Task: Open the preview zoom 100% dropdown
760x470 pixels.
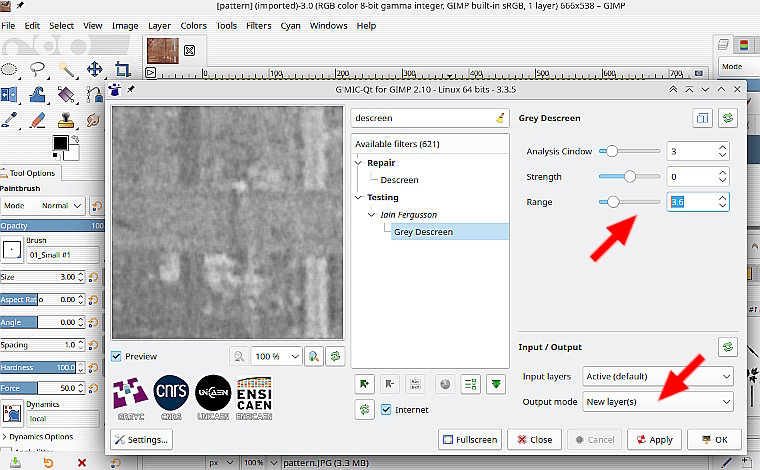Action: click(x=278, y=356)
